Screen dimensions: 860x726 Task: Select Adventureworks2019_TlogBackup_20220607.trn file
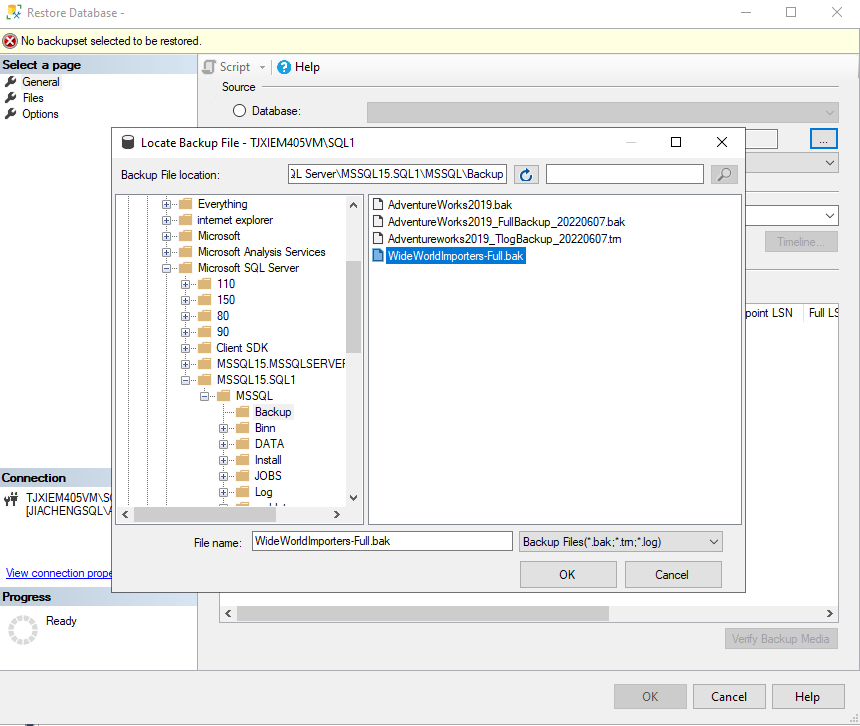(504, 238)
